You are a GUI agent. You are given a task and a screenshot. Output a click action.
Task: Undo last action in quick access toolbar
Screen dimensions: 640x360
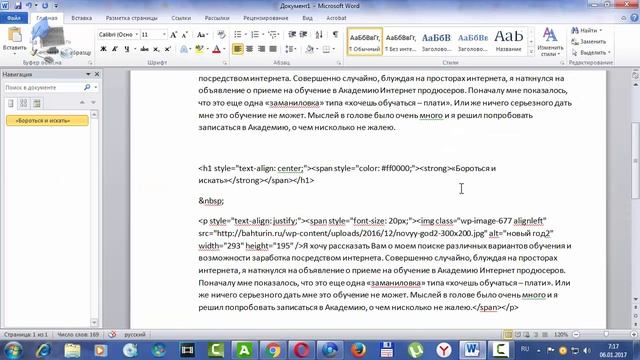[29, 6]
